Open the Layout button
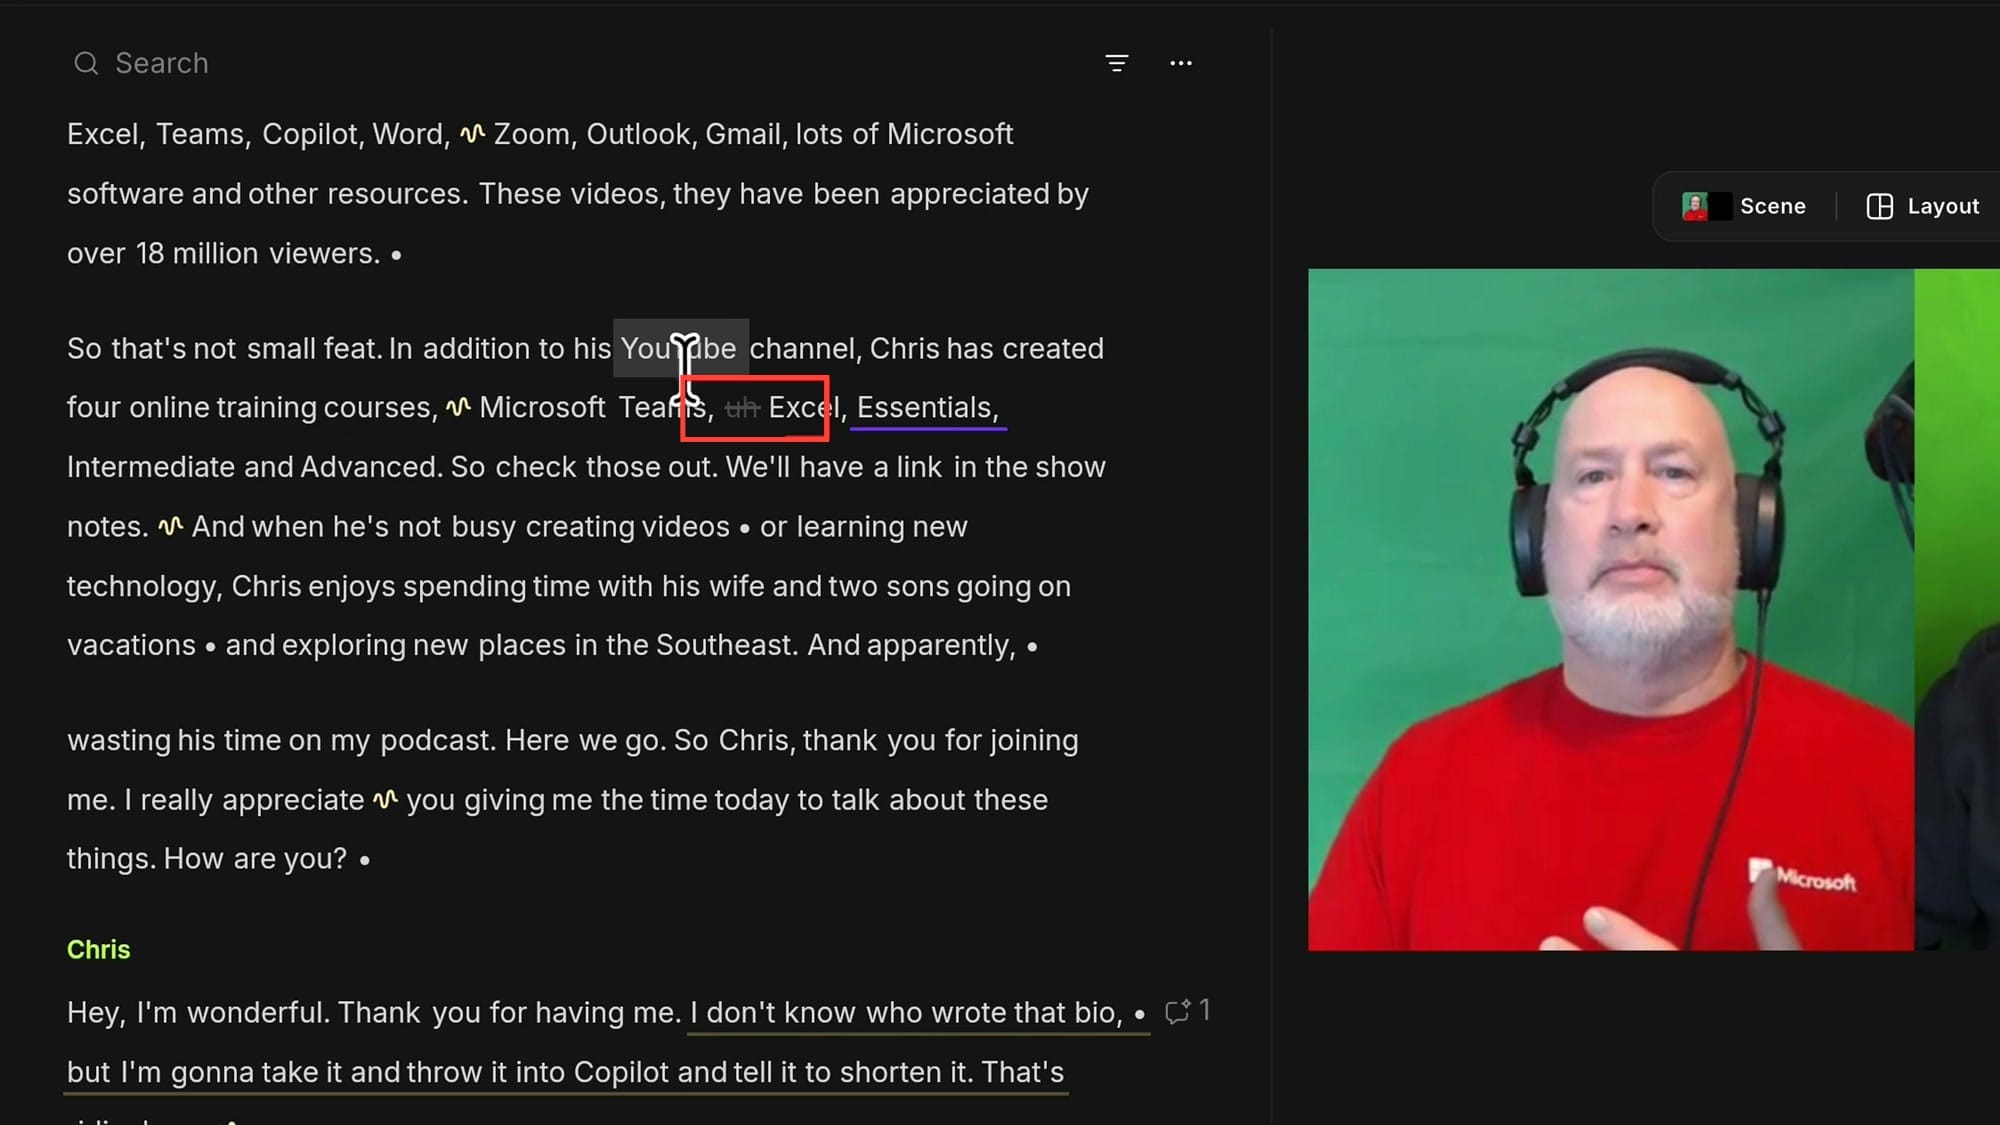 (1923, 206)
